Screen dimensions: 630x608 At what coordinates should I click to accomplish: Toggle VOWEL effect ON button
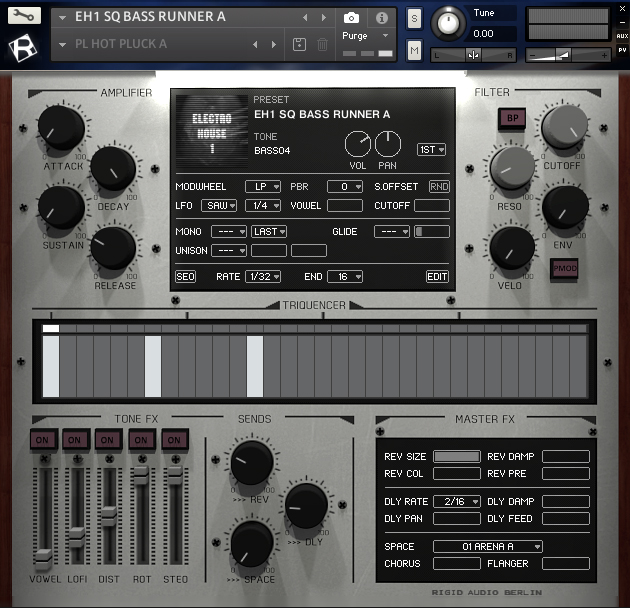click(43, 440)
